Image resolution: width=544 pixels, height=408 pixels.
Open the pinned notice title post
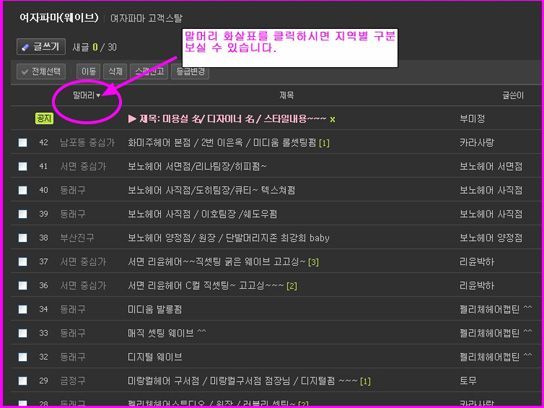(227, 119)
